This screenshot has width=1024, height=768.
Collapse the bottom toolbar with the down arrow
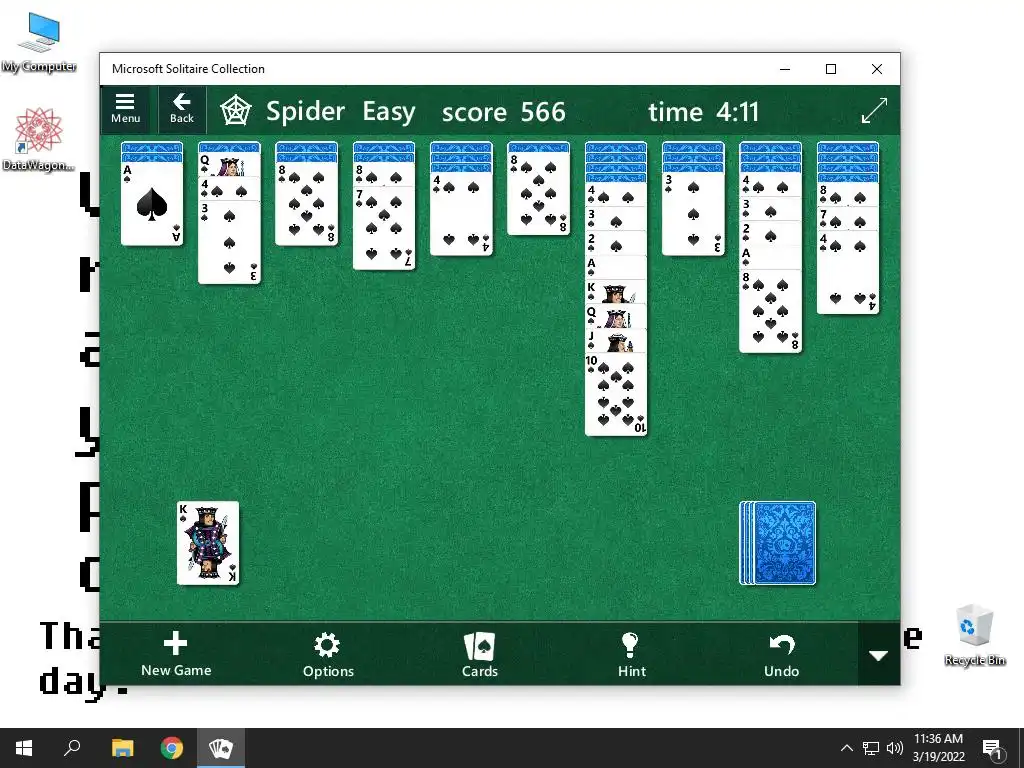pyautogui.click(x=878, y=654)
